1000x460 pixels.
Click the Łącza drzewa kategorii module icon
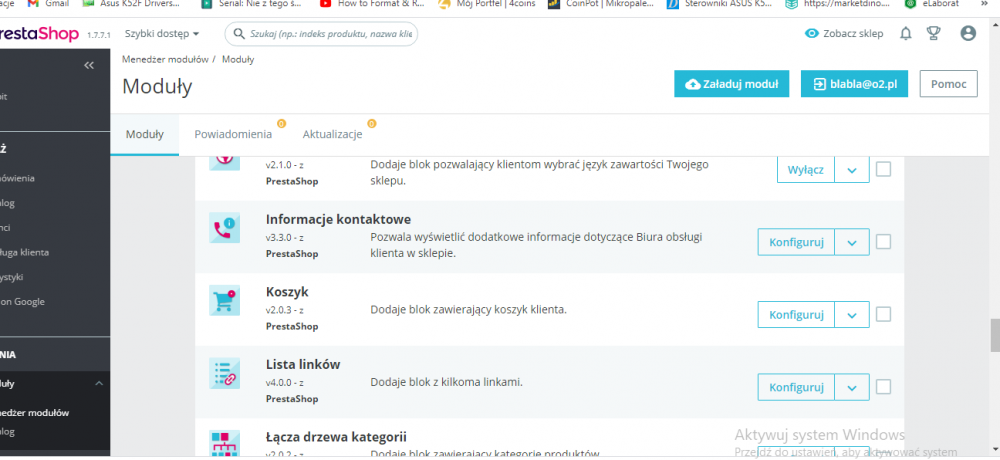[x=224, y=445]
